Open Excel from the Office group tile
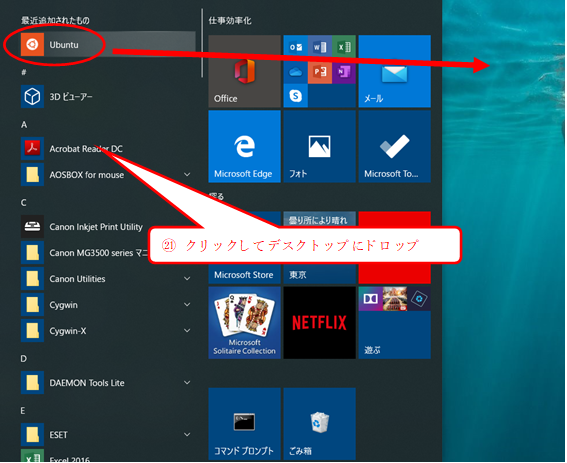Image resolution: width=567 pixels, height=463 pixels. tap(344, 47)
